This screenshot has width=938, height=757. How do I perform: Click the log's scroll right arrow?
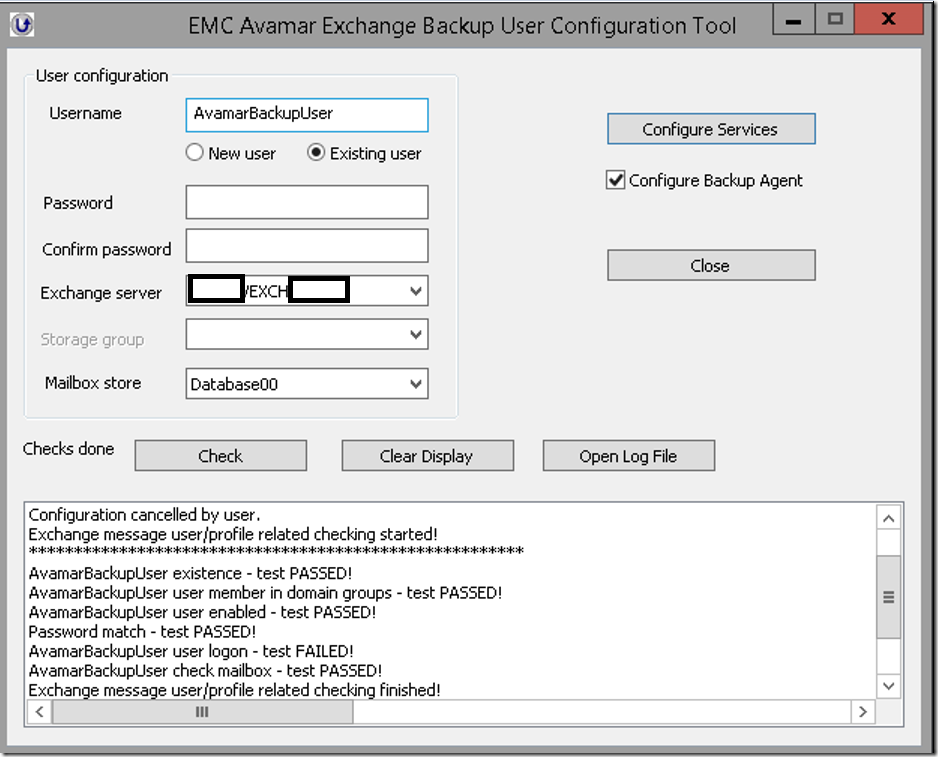click(x=863, y=712)
